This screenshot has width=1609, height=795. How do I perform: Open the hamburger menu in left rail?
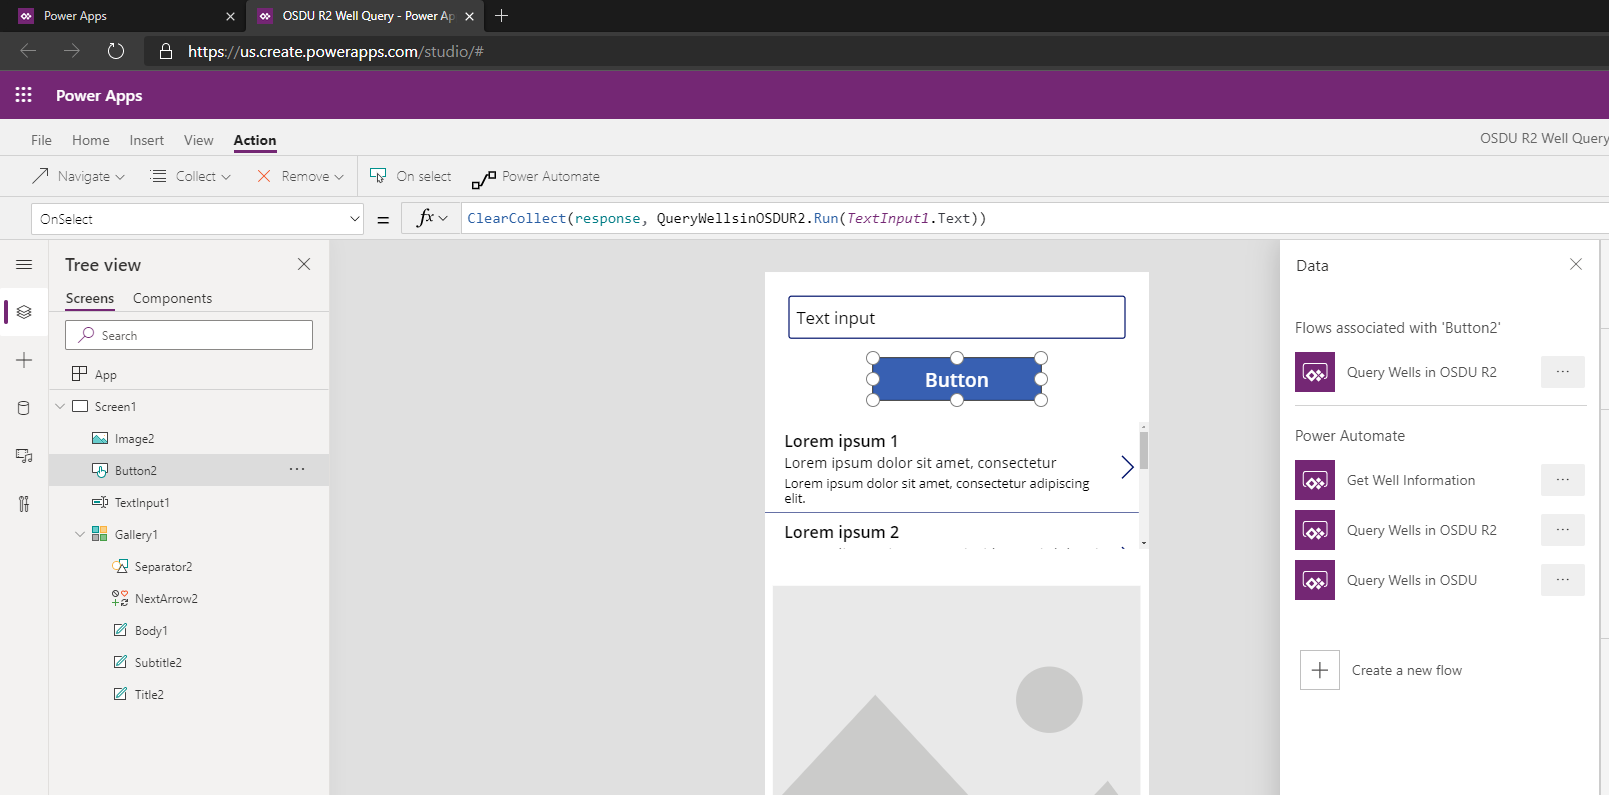click(24, 264)
